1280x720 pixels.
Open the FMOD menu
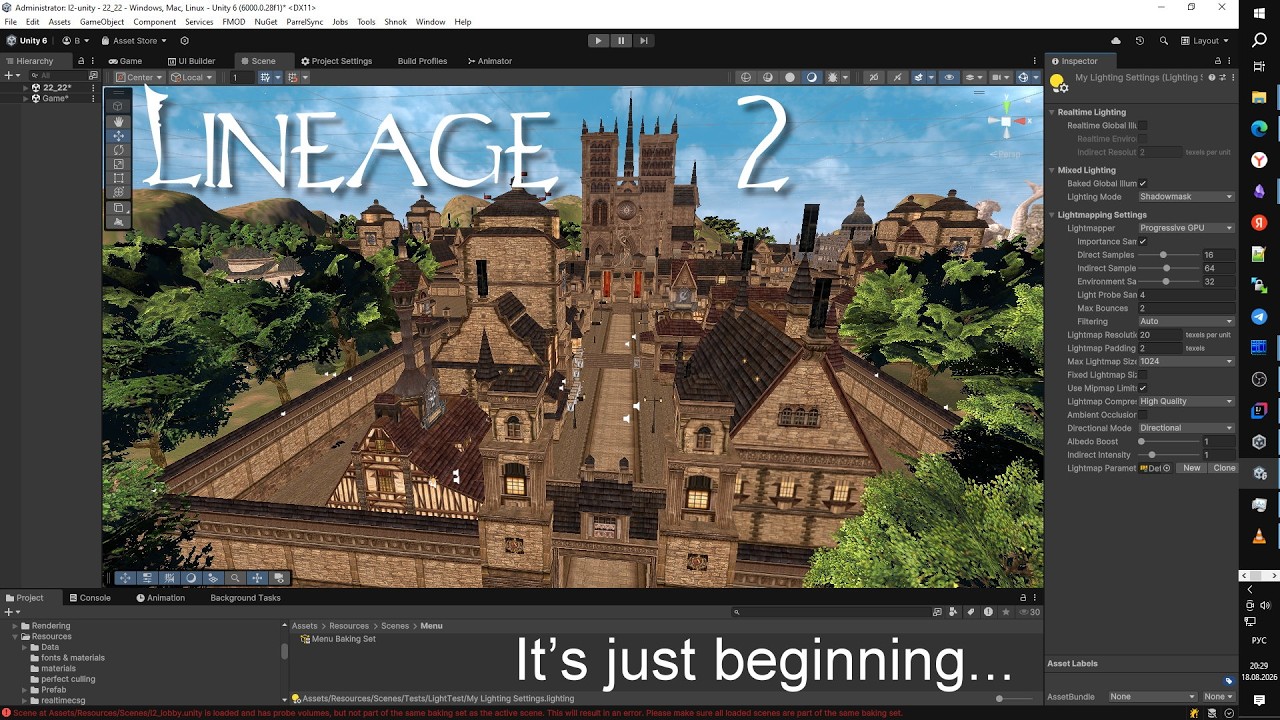pyautogui.click(x=233, y=22)
